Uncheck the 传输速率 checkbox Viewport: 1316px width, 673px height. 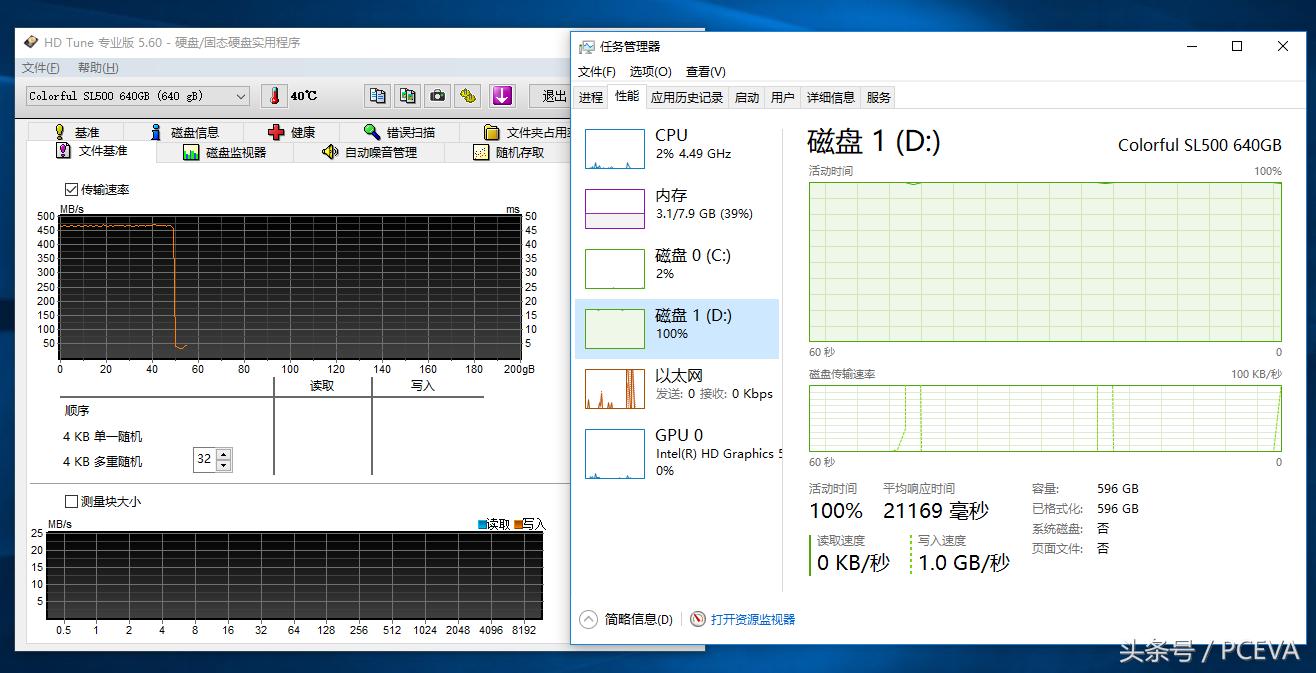[69, 189]
